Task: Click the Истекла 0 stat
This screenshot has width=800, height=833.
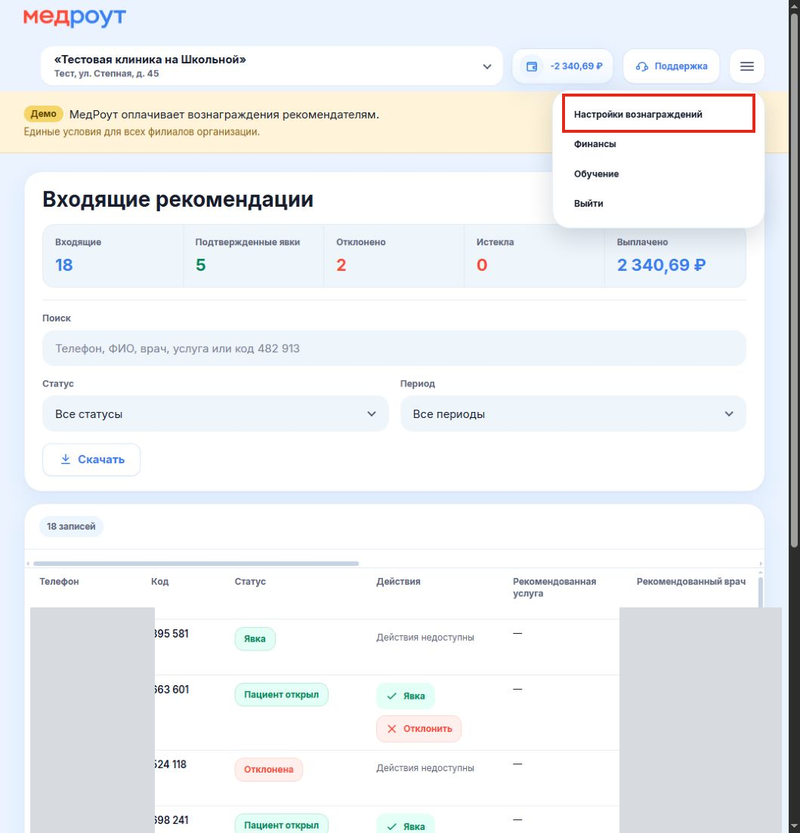Action: (x=534, y=256)
